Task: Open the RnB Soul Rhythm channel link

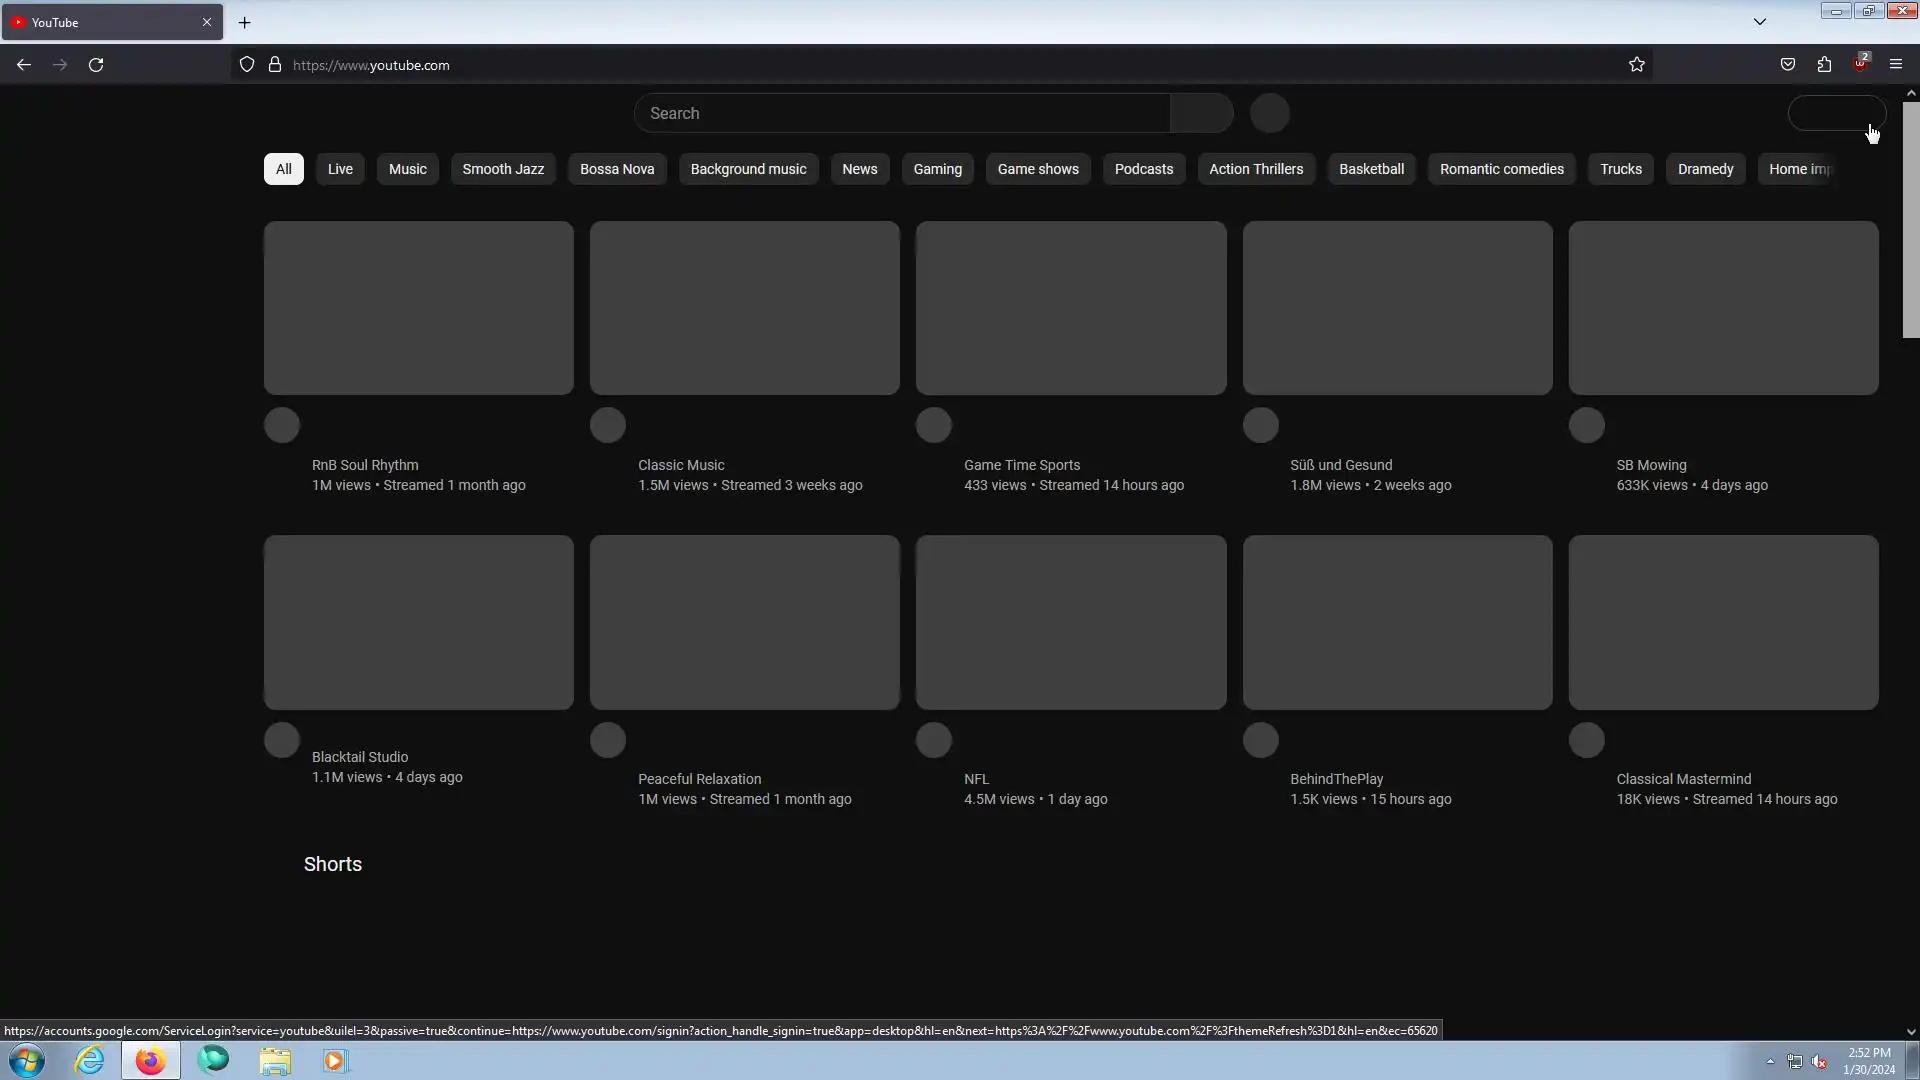Action: click(365, 465)
